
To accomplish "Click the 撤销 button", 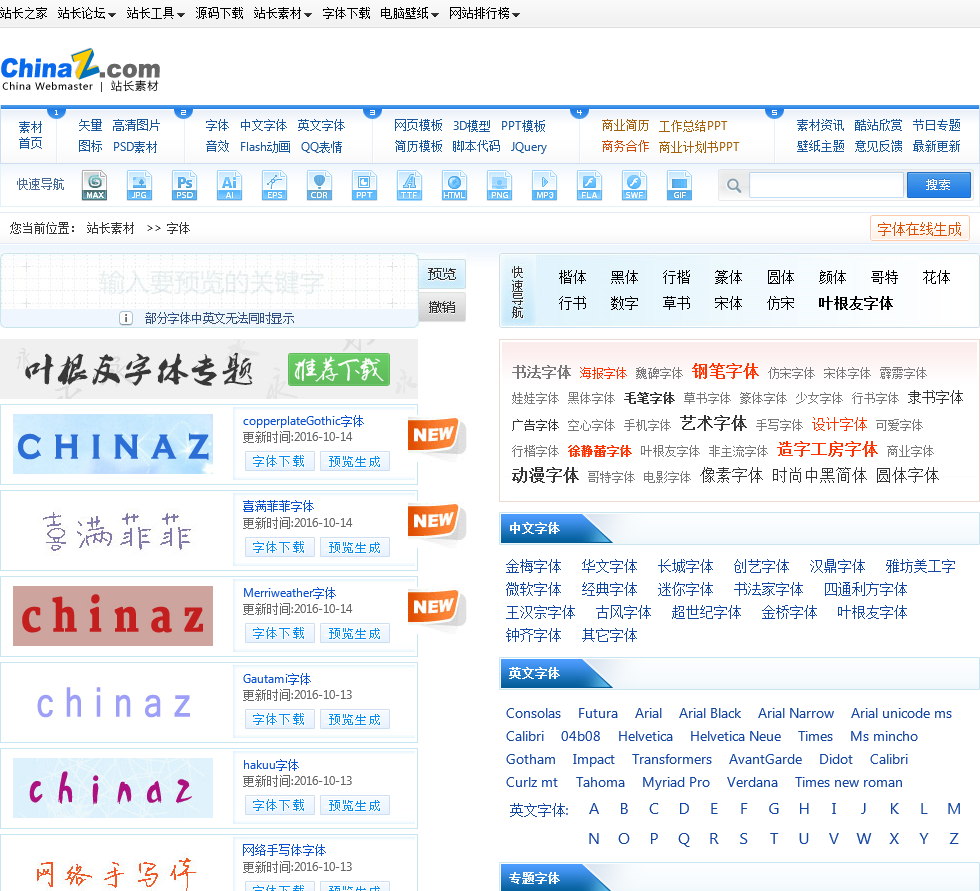I will [442, 307].
